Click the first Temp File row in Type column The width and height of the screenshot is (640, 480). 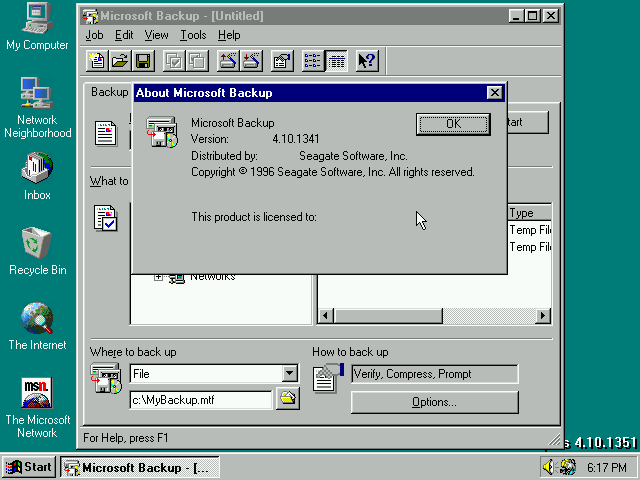(x=530, y=230)
